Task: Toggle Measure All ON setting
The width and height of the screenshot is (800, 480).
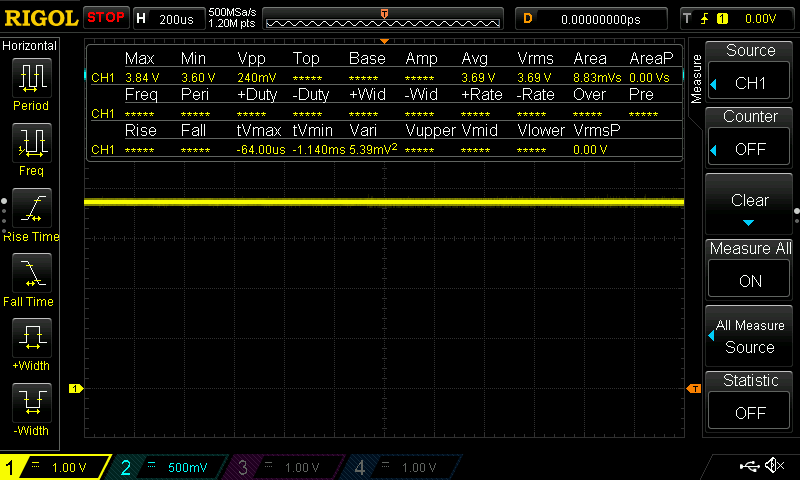Action: click(x=750, y=268)
